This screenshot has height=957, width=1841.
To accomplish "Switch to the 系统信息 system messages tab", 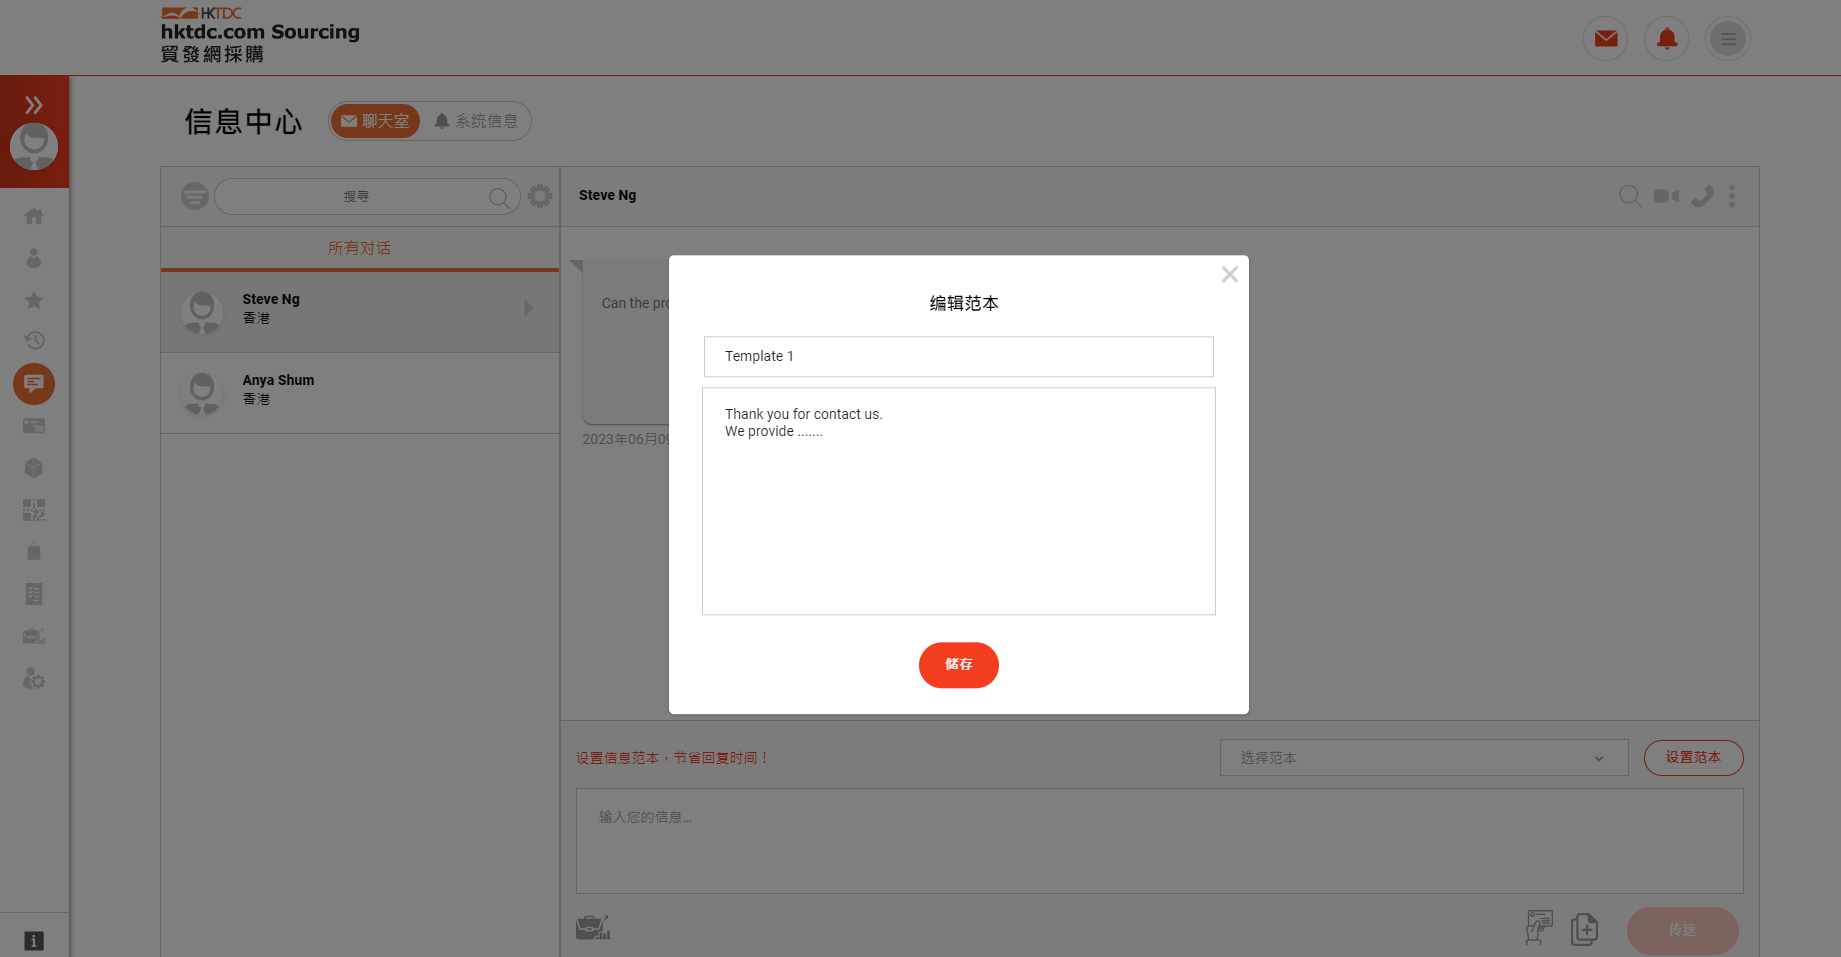I will click(x=476, y=121).
